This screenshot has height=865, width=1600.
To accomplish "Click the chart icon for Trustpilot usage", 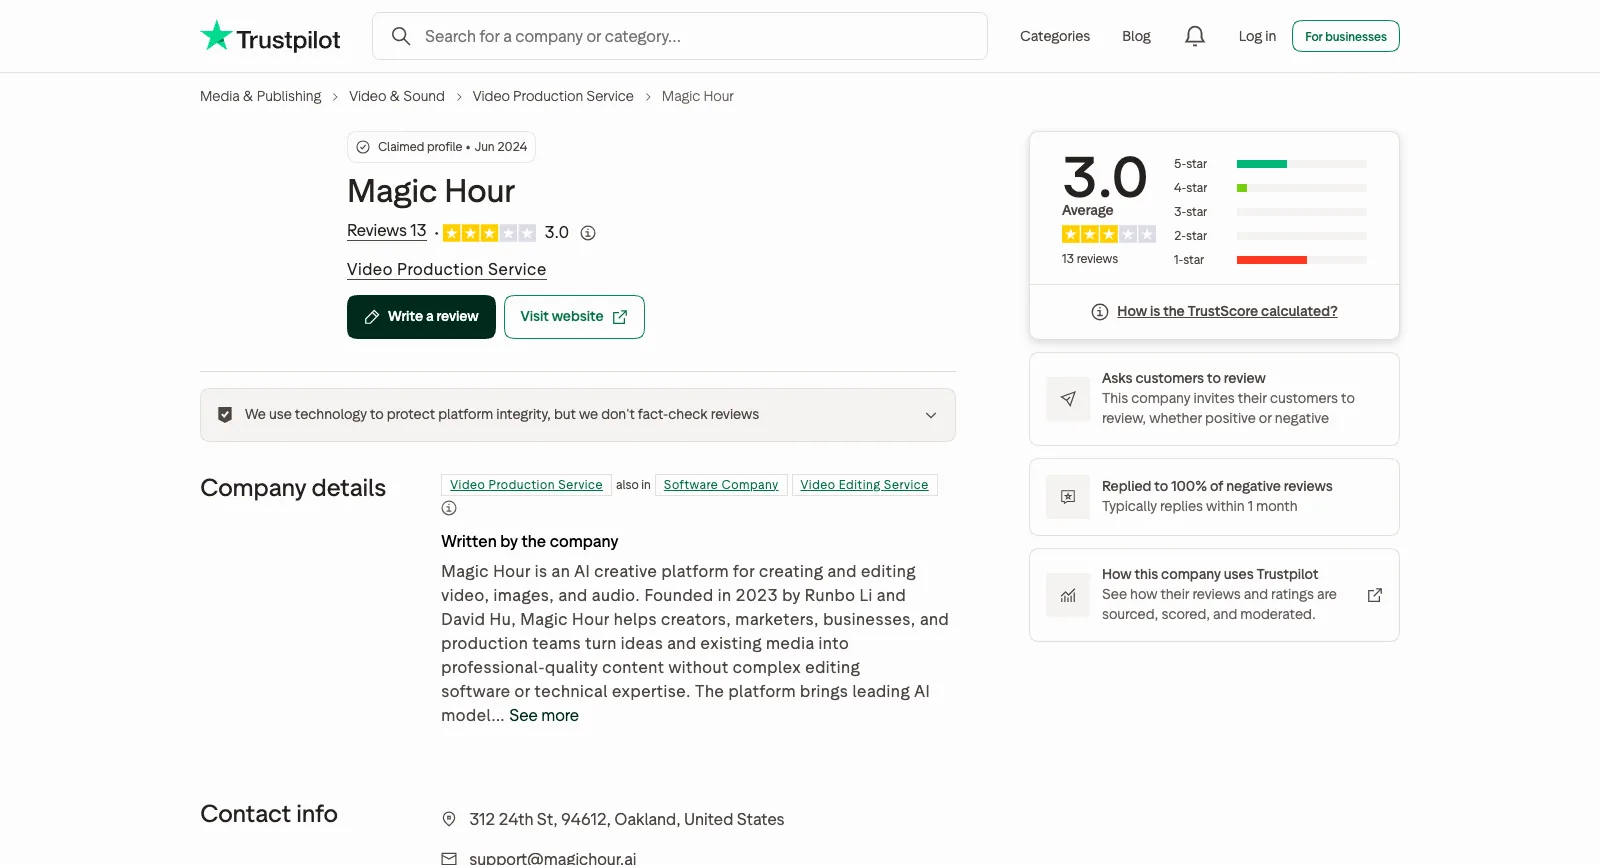I will coord(1068,595).
